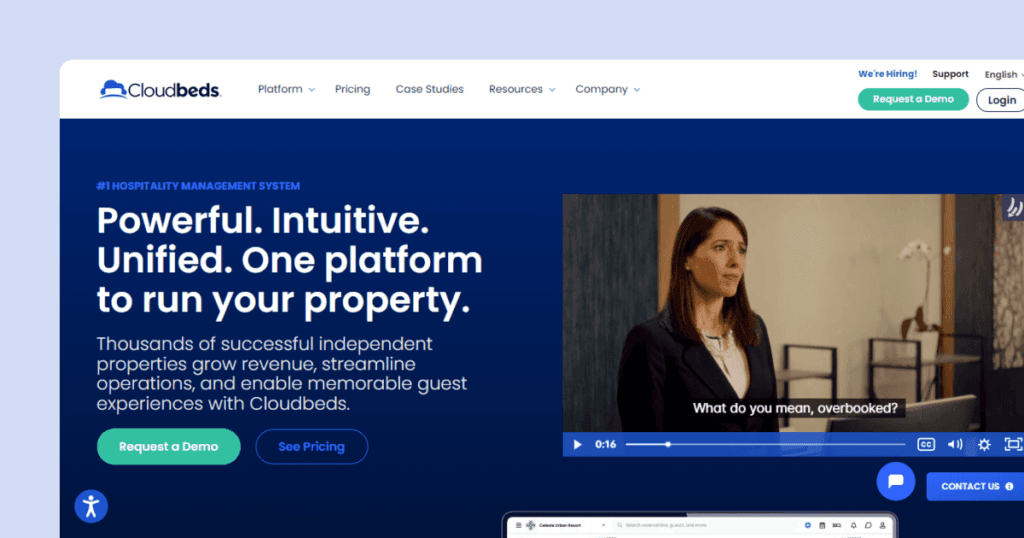Open the We're Hiring! link

pyautogui.click(x=888, y=74)
